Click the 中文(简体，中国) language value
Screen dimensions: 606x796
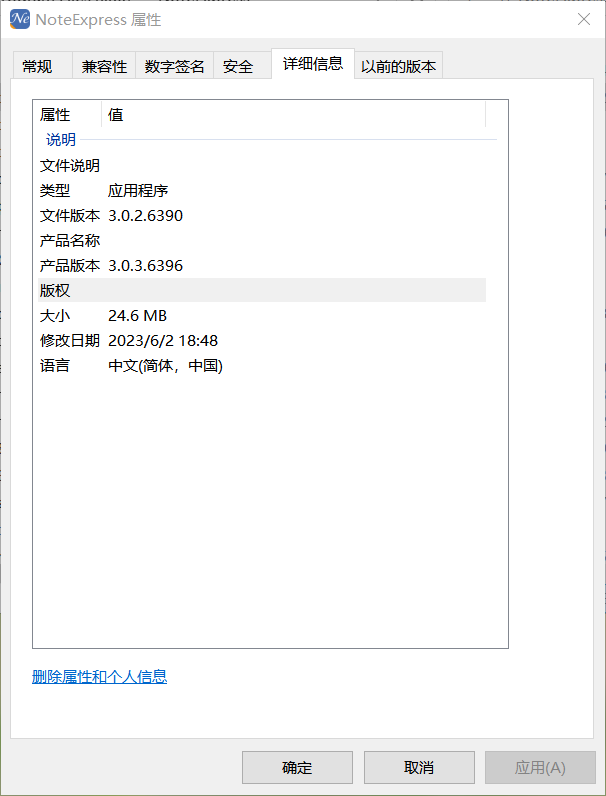point(165,366)
